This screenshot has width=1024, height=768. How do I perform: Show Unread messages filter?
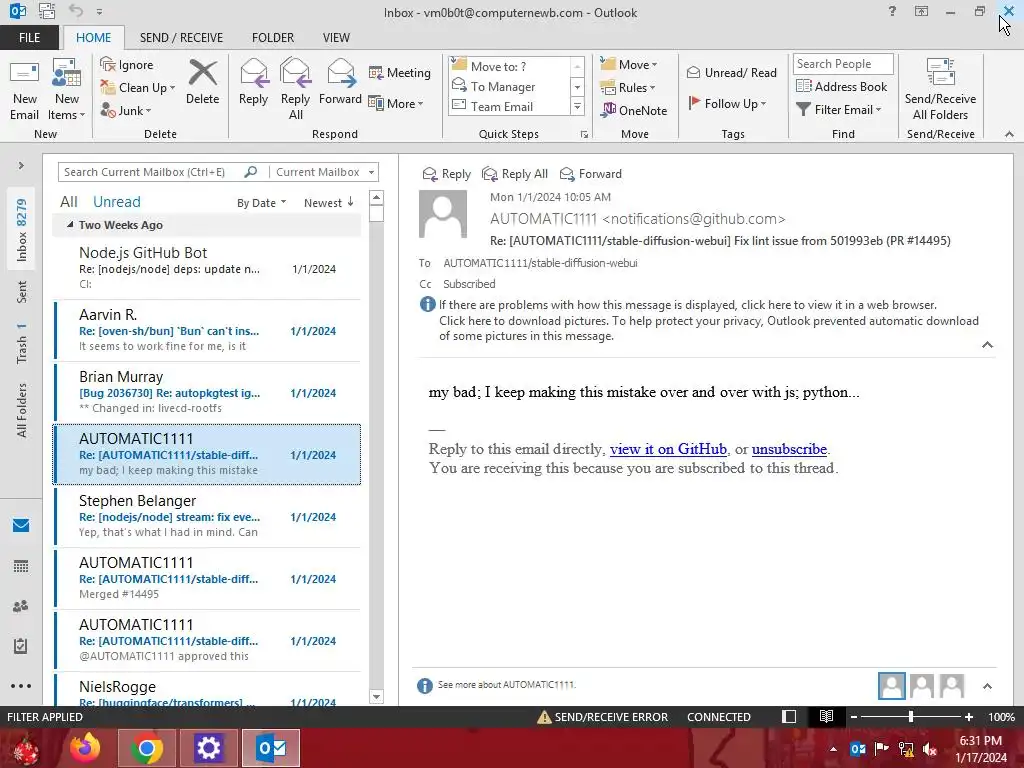pyautogui.click(x=116, y=202)
